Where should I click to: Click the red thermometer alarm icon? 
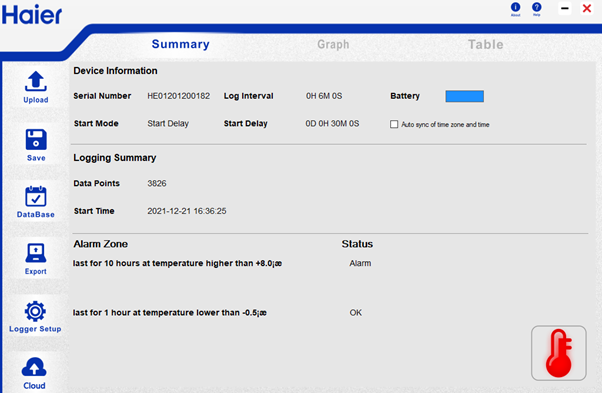[x=559, y=353]
